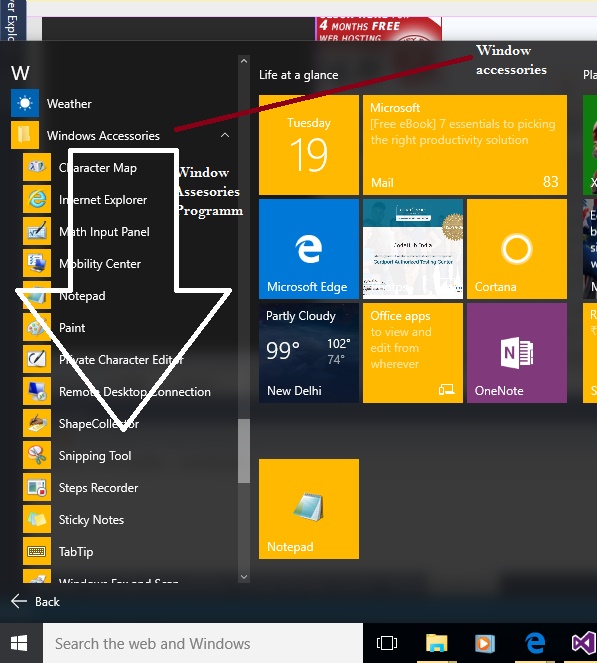Launch the Remote Desktop Connection icon

point(37,392)
